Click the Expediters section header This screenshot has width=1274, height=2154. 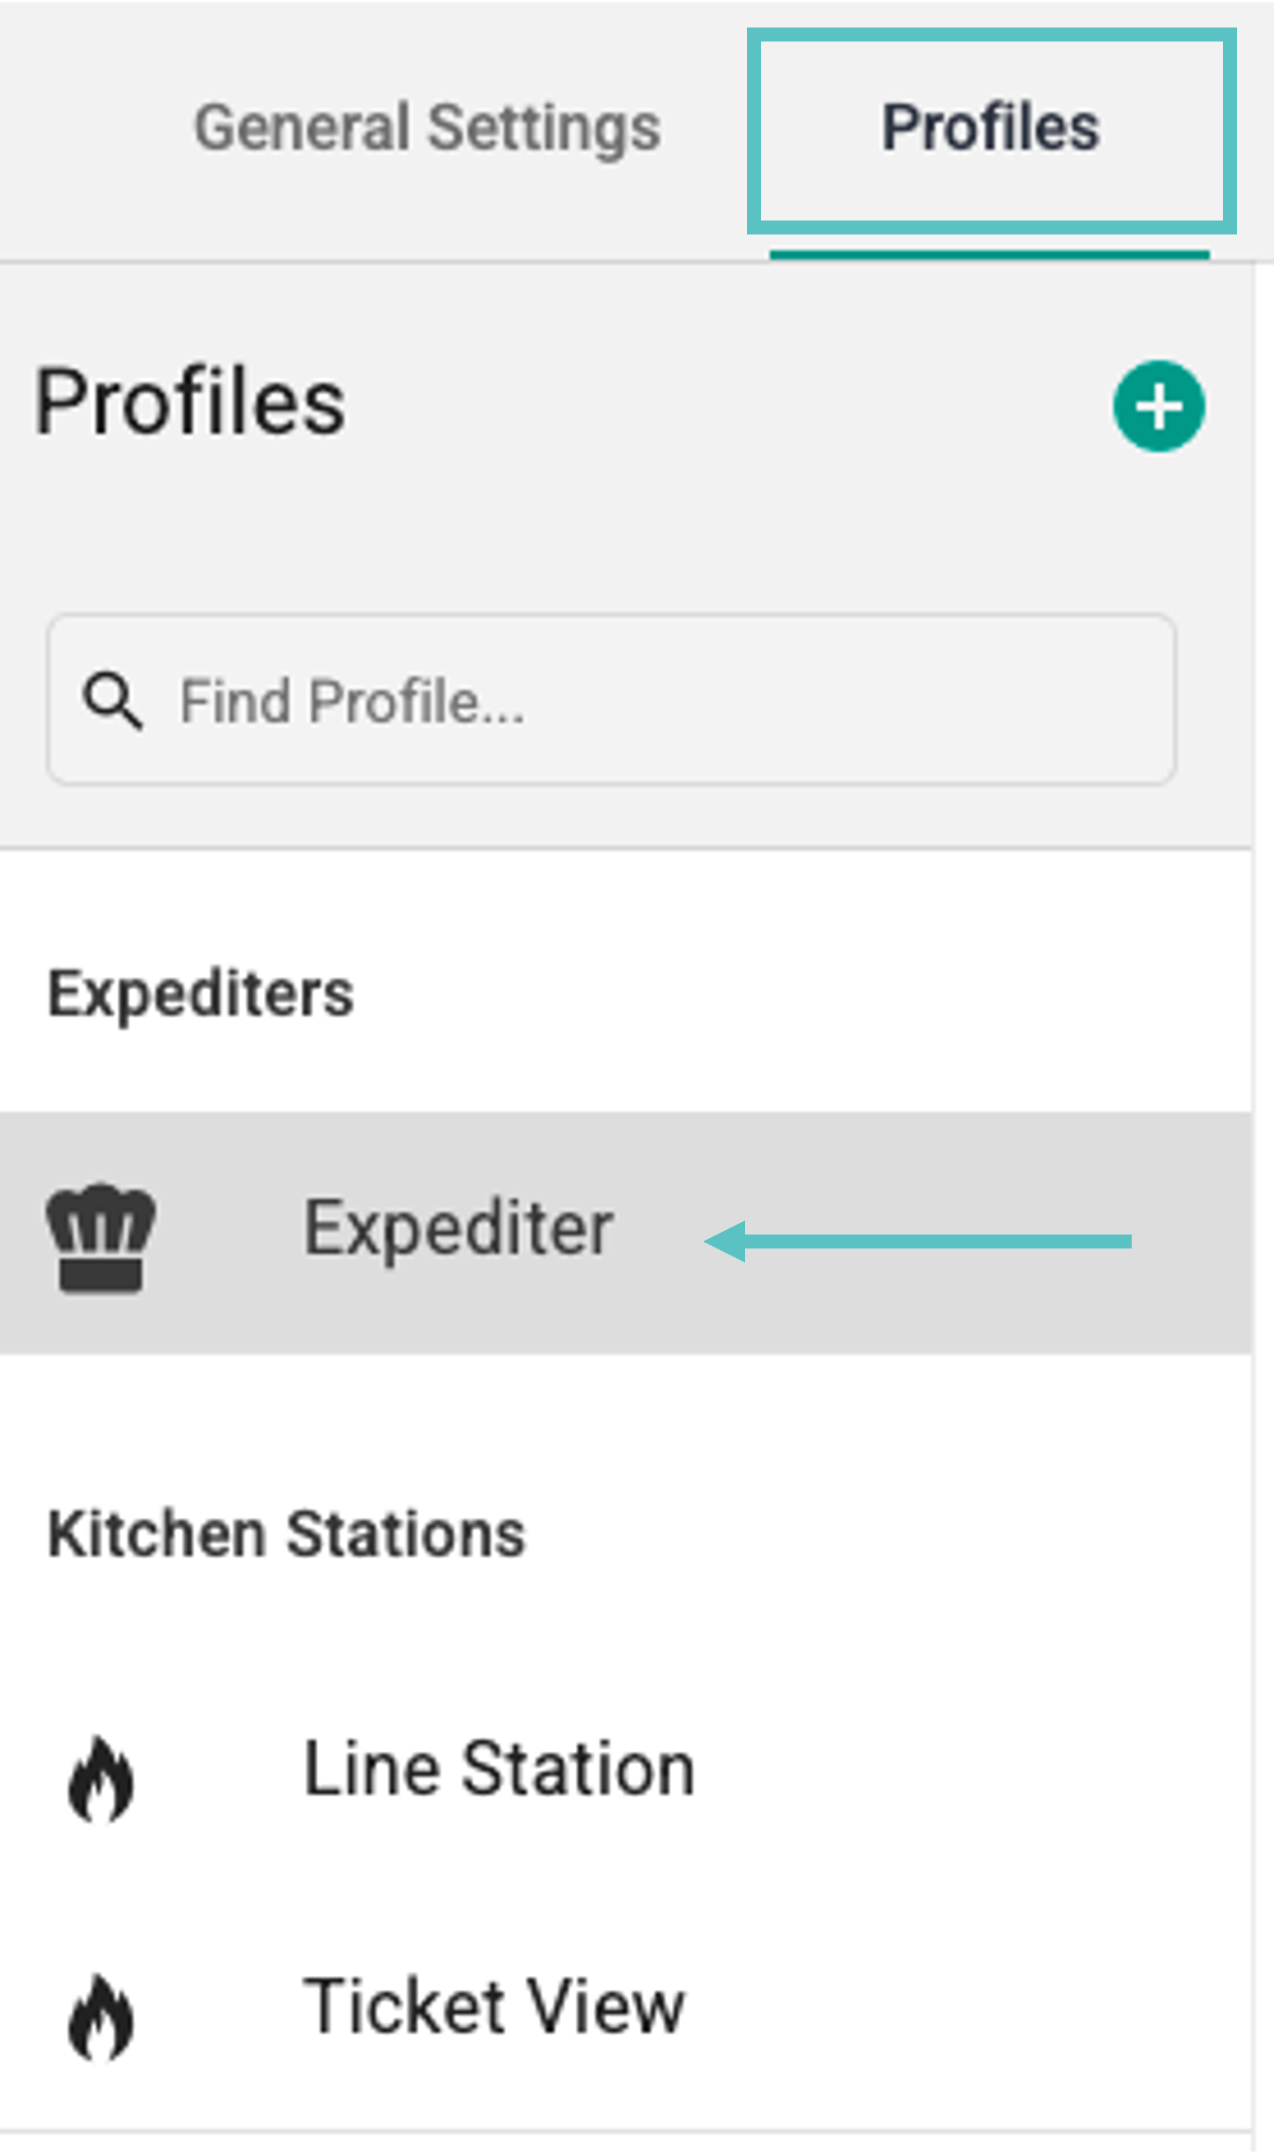(x=201, y=994)
